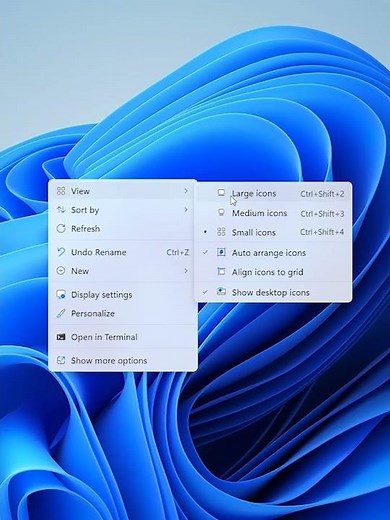Choose Medium icons view
The width and height of the screenshot is (390, 520).
click(x=273, y=213)
